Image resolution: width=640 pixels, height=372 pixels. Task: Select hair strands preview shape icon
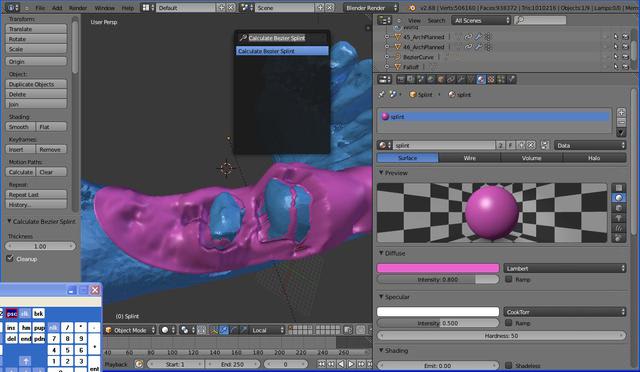tap(619, 228)
